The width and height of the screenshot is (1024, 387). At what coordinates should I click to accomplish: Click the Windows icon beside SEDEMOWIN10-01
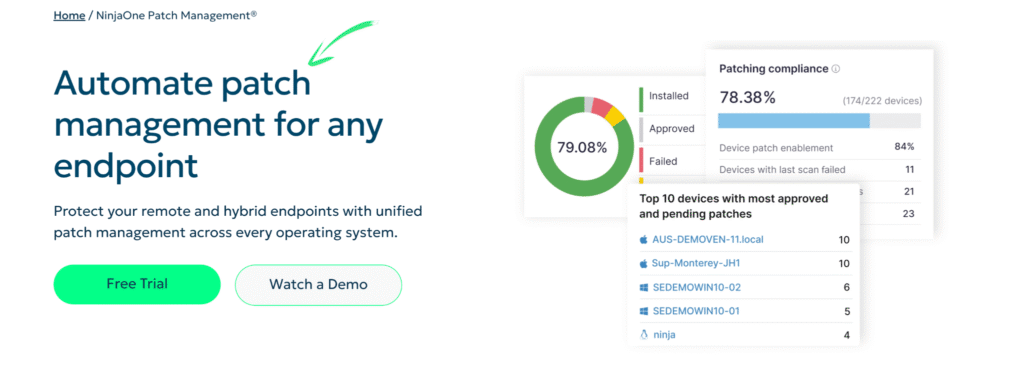643,311
